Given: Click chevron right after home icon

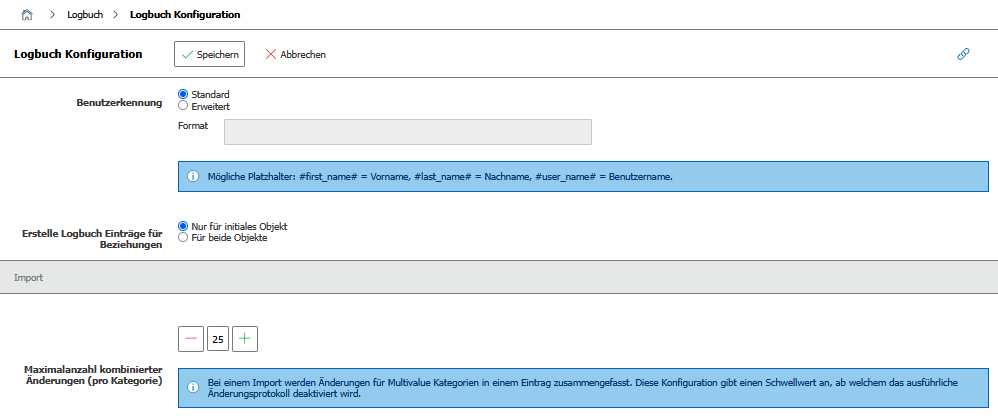Looking at the screenshot, I should pyautogui.click(x=52, y=15).
